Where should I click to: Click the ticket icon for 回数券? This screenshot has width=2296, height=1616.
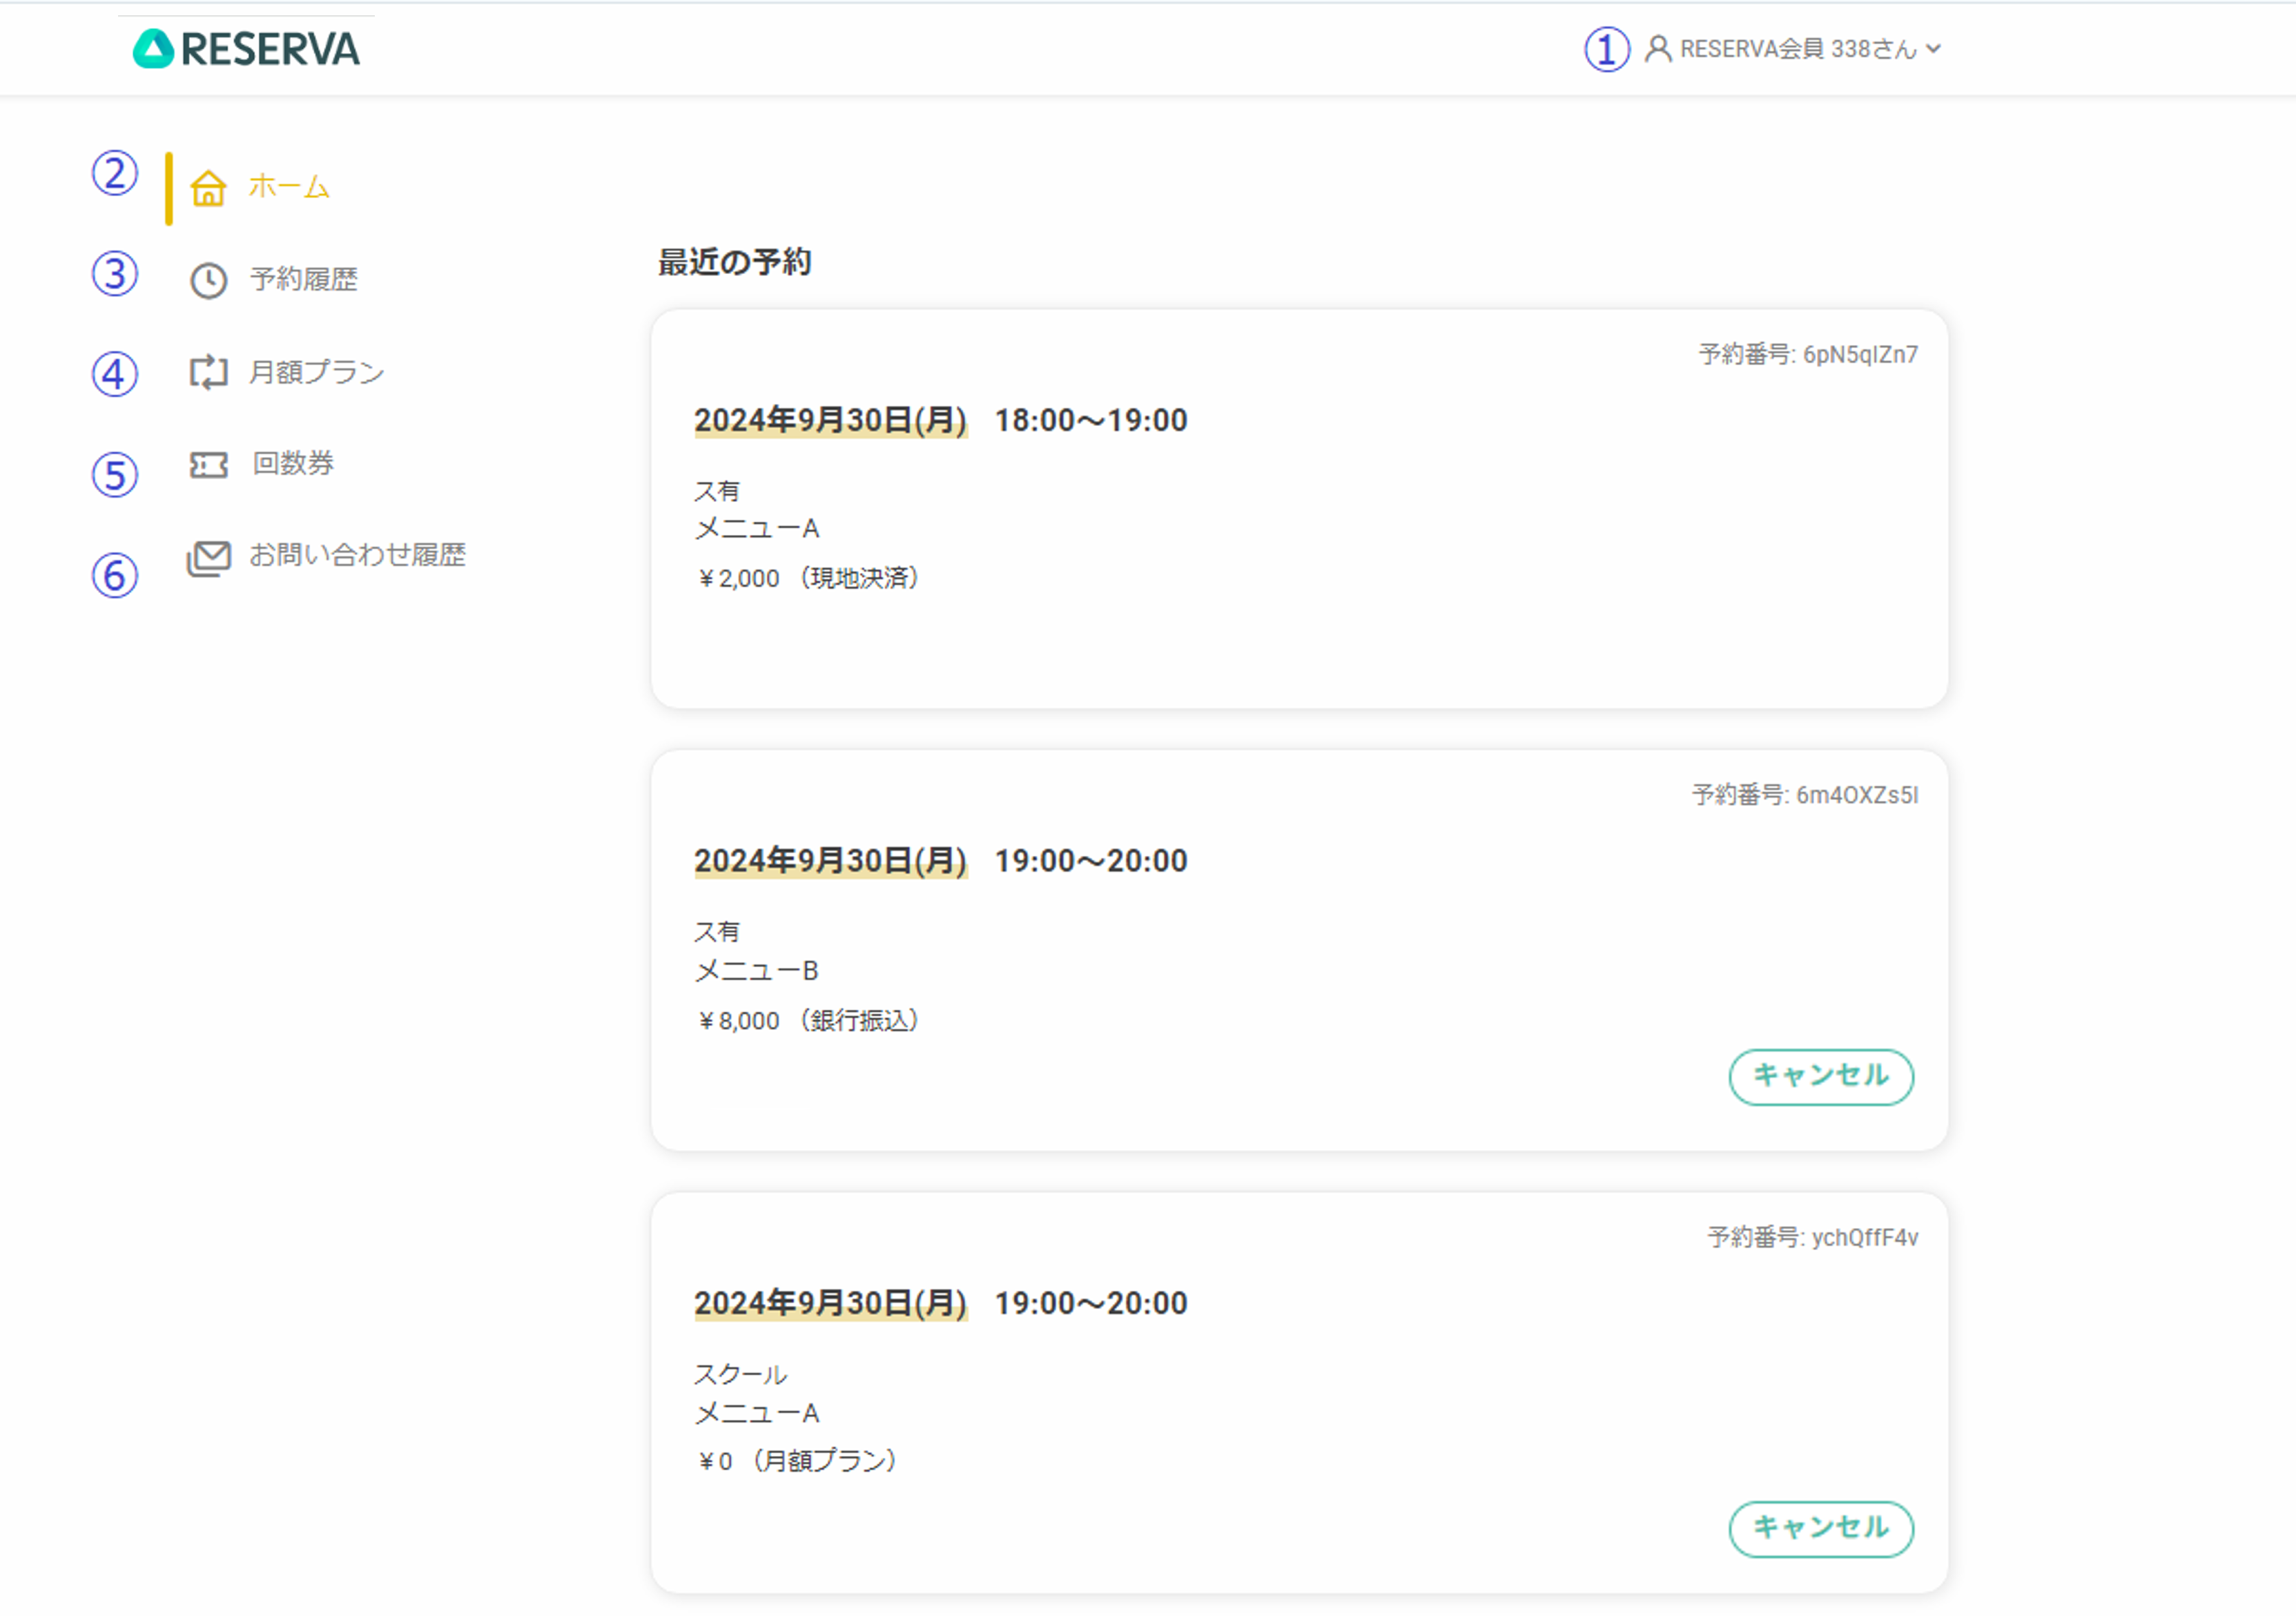tap(208, 464)
